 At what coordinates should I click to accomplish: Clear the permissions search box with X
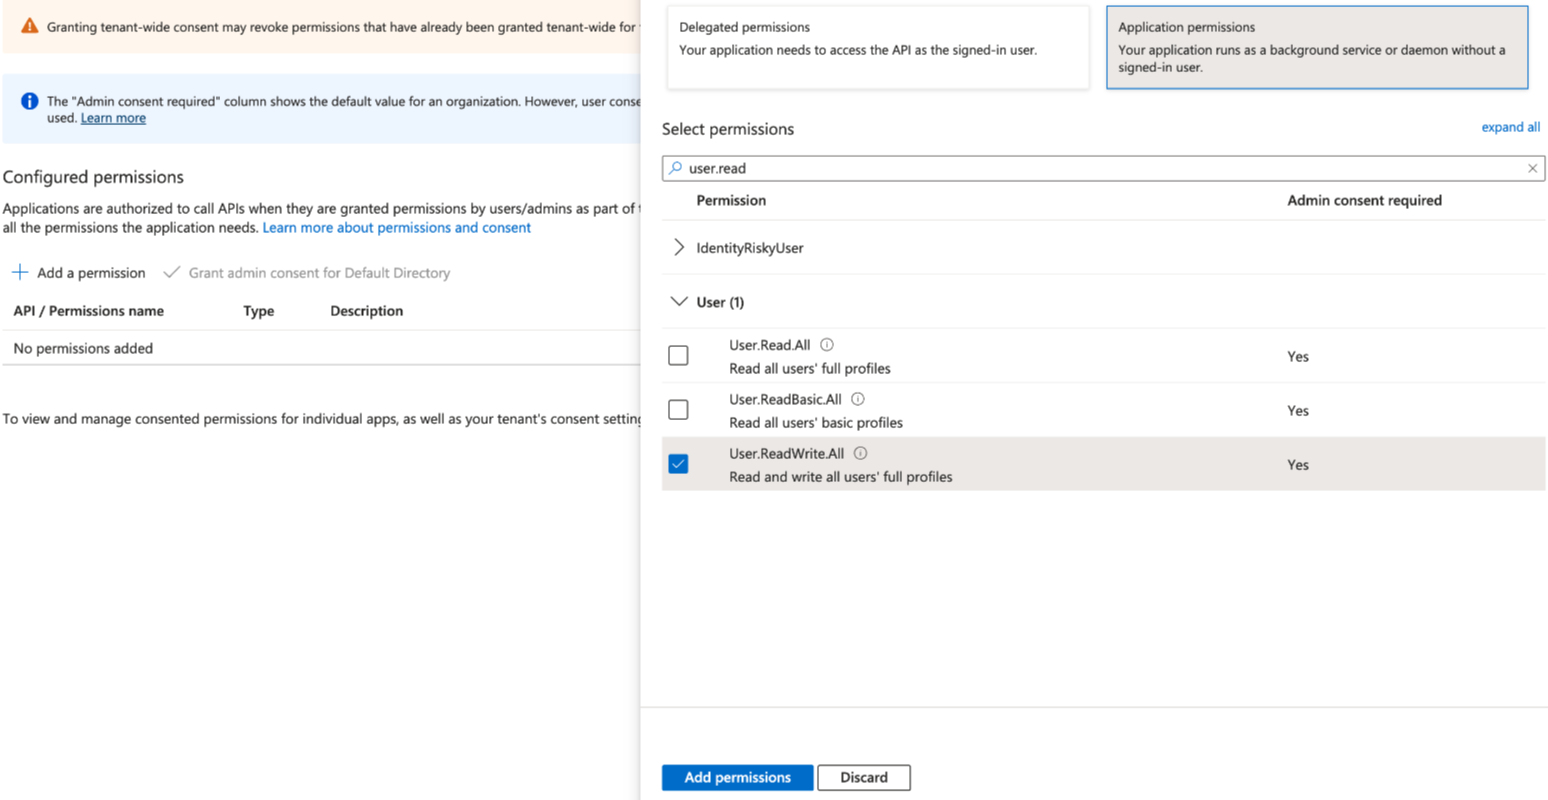(1532, 169)
